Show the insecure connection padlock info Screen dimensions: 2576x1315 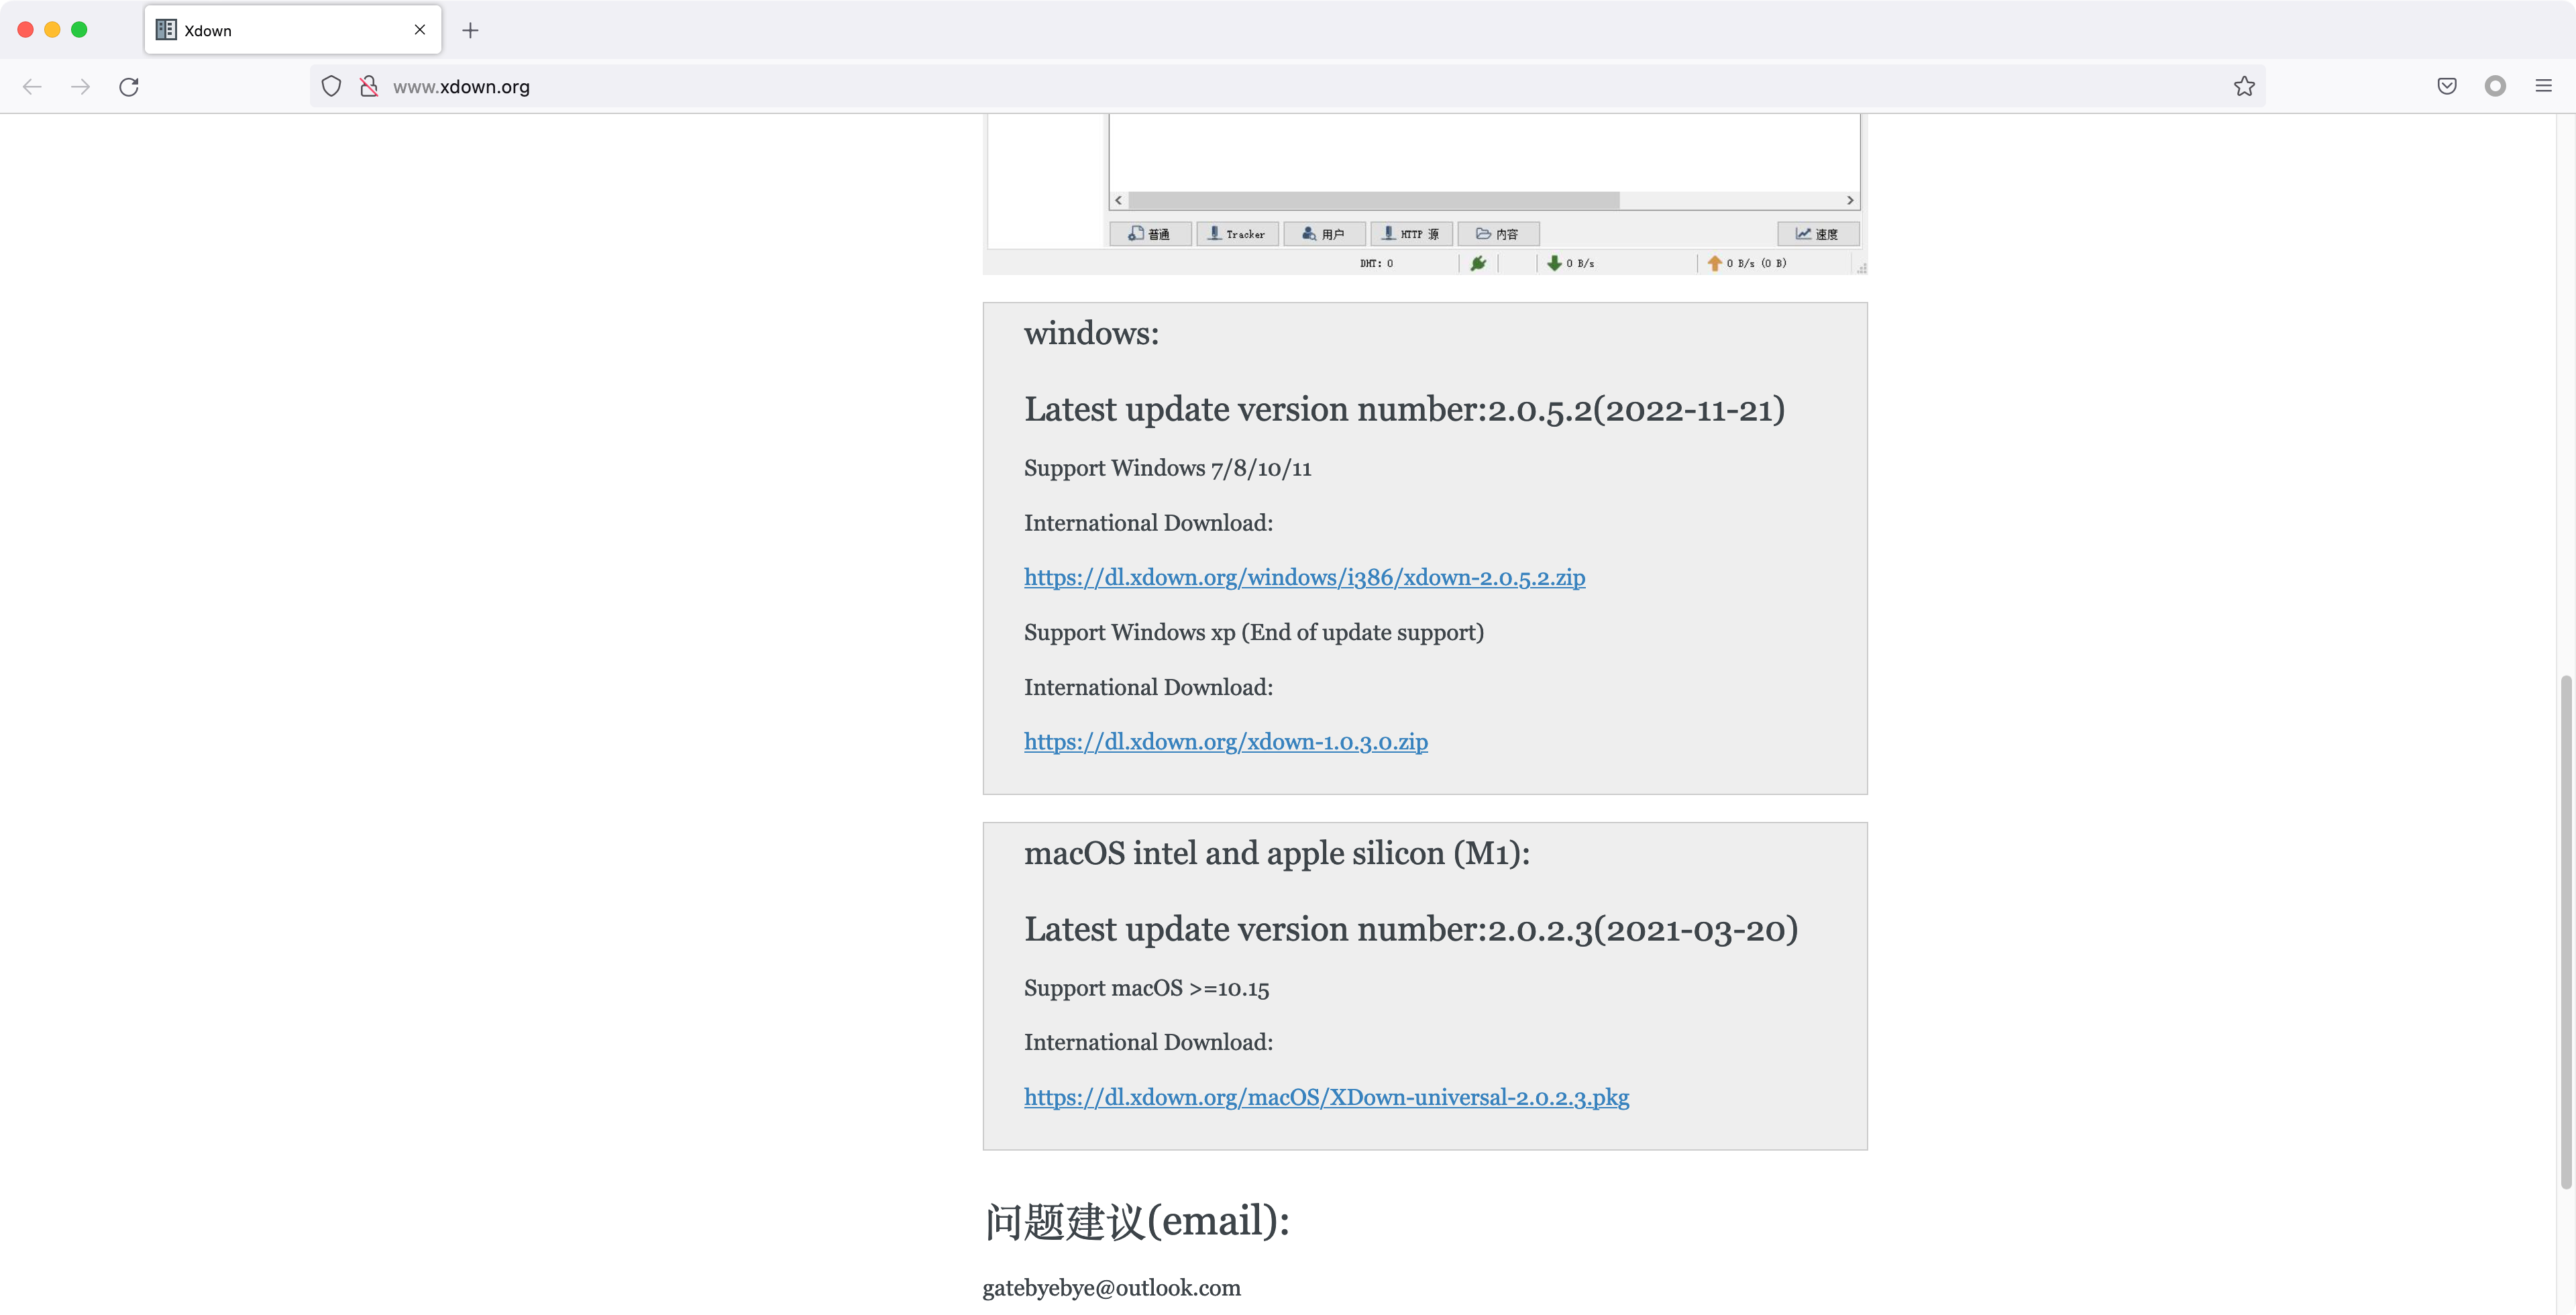(369, 87)
